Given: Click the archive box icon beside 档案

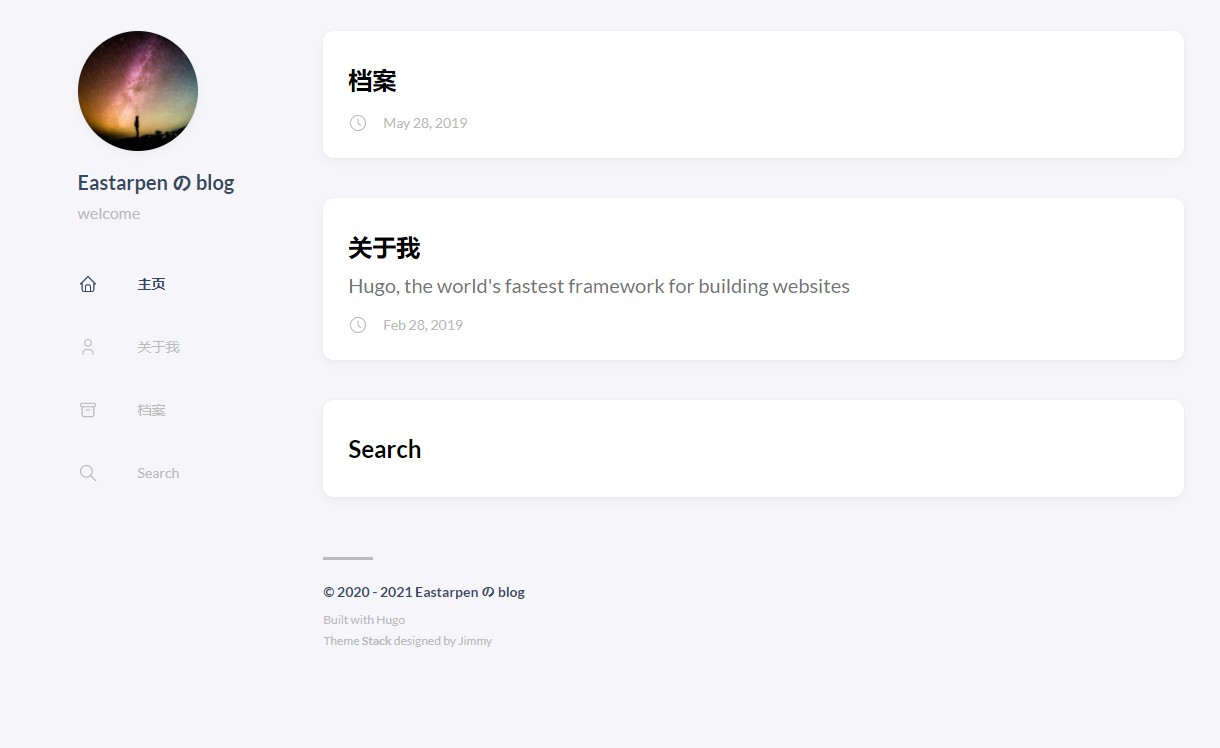Looking at the screenshot, I should 88,409.
